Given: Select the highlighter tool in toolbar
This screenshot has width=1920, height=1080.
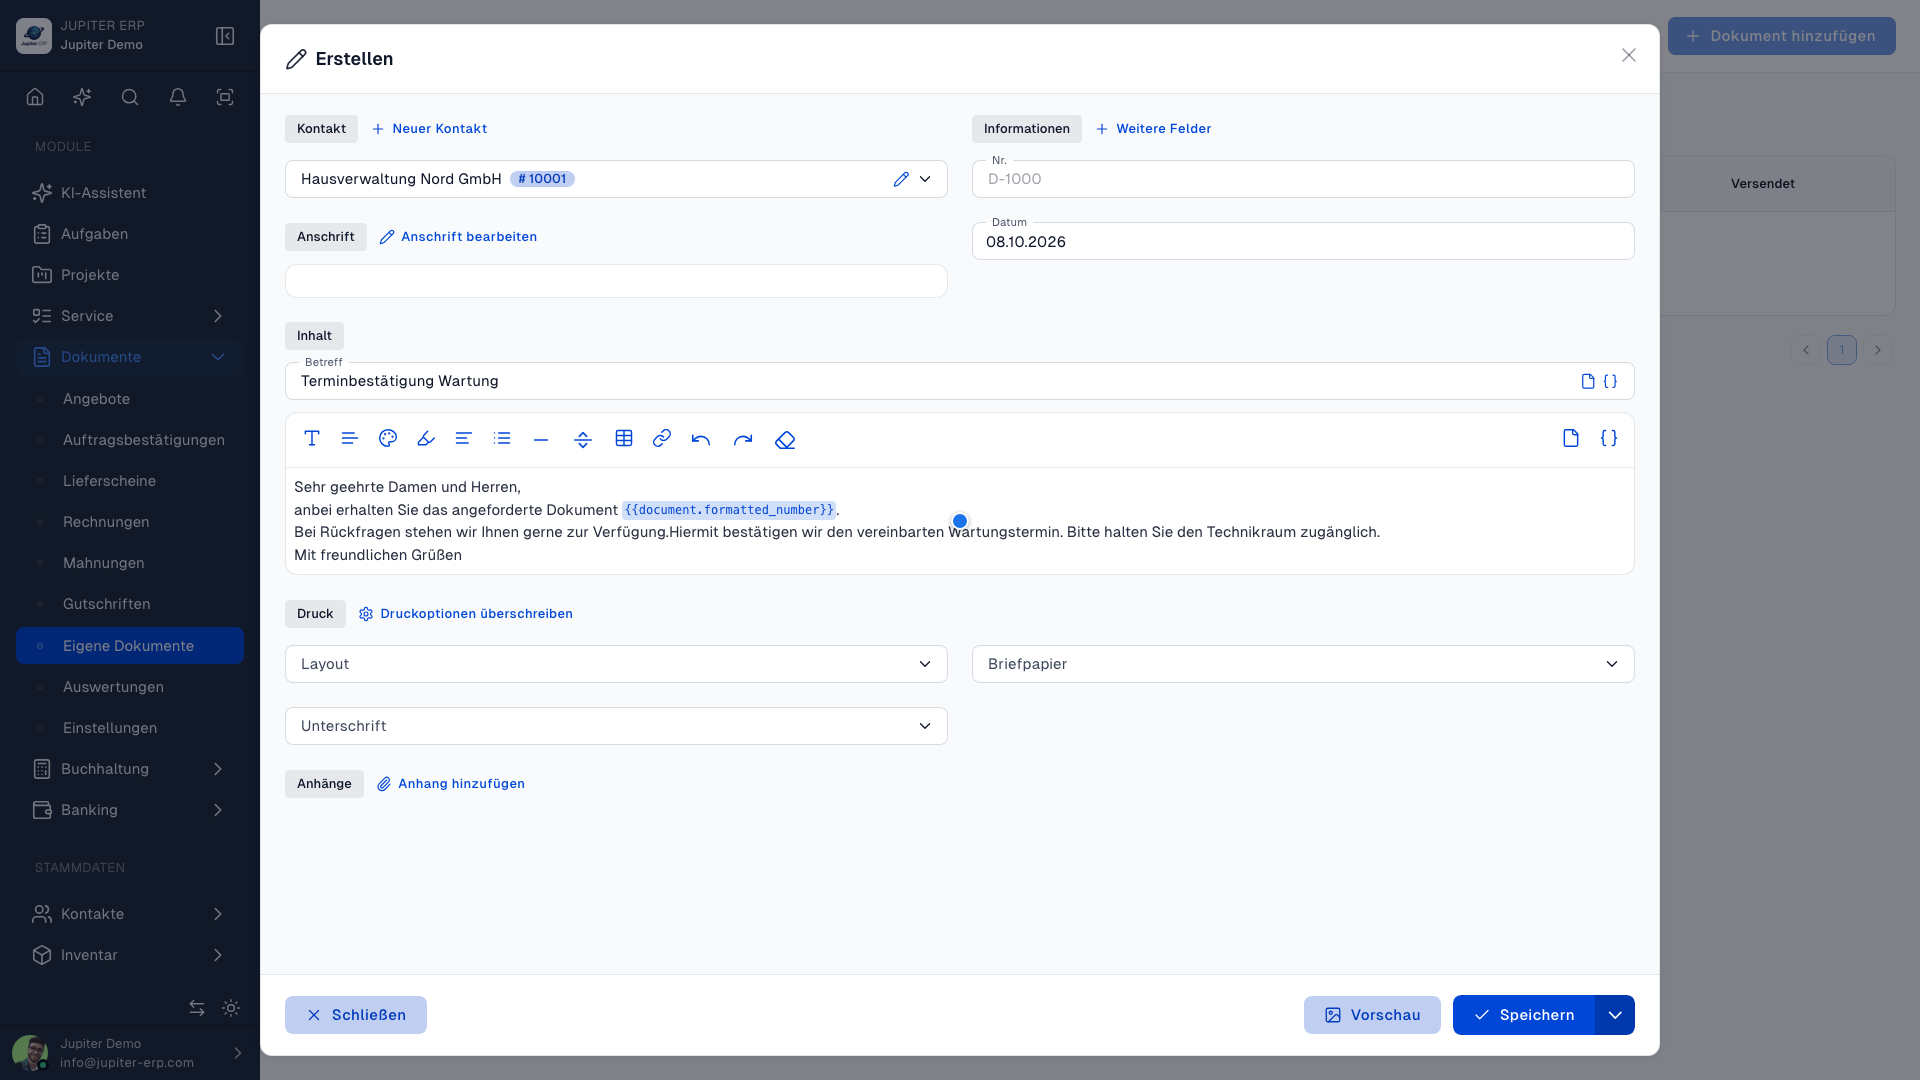Looking at the screenshot, I should coord(426,439).
